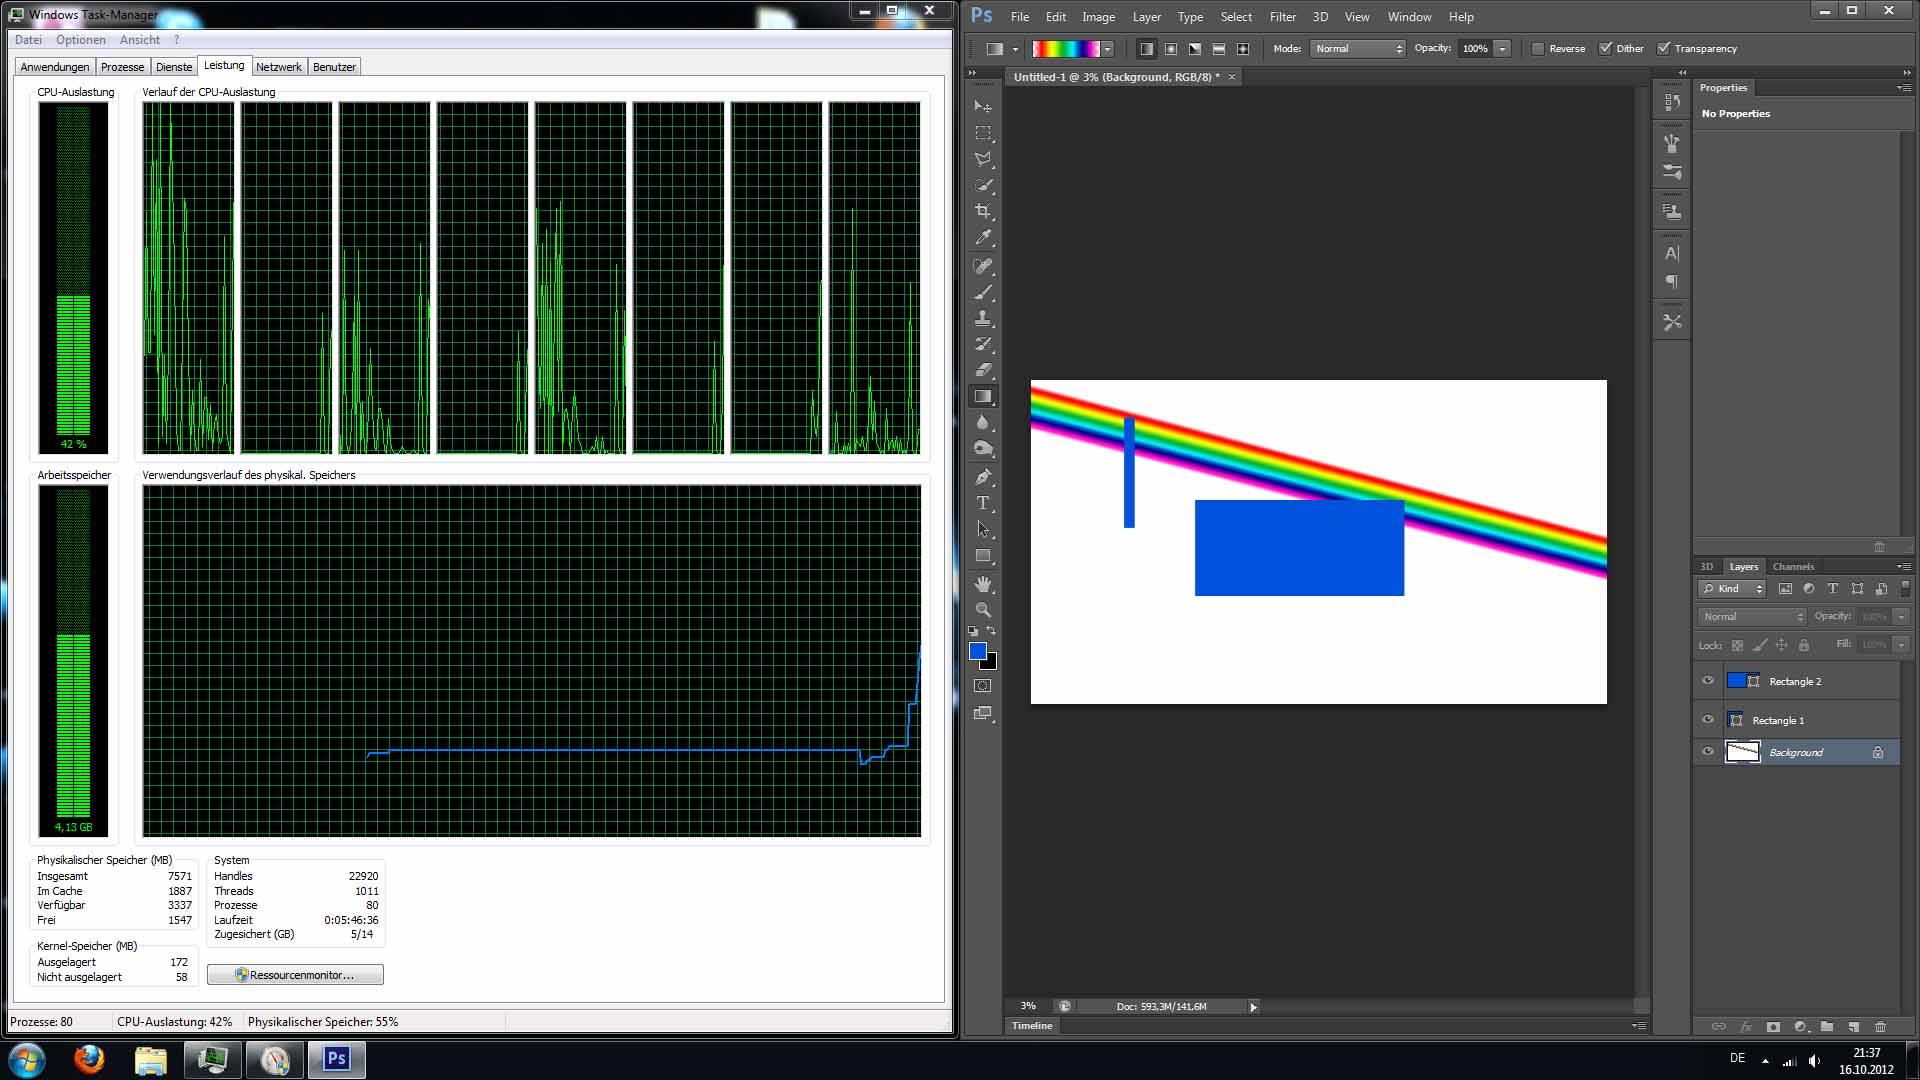Hide the Rectangle 2 layer
Image resolution: width=1920 pixels, height=1080 pixels.
coord(1708,681)
